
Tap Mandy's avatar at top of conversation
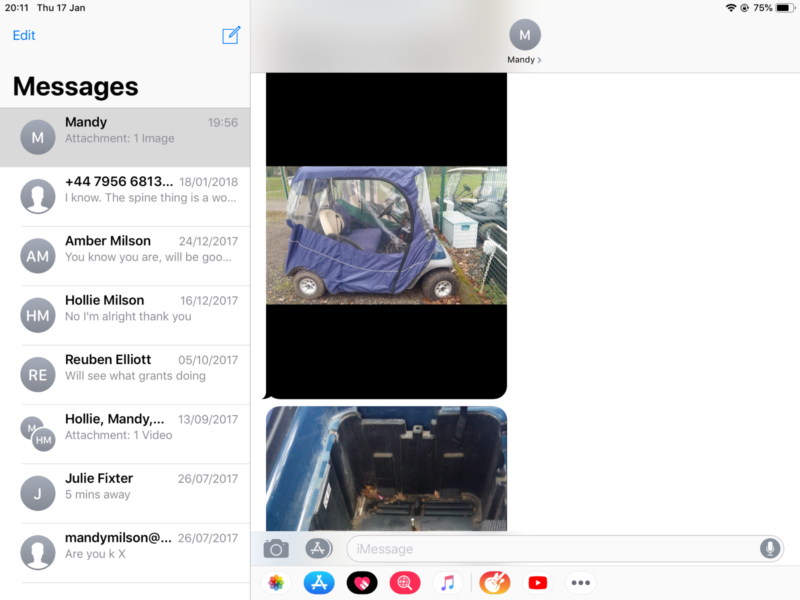point(524,35)
